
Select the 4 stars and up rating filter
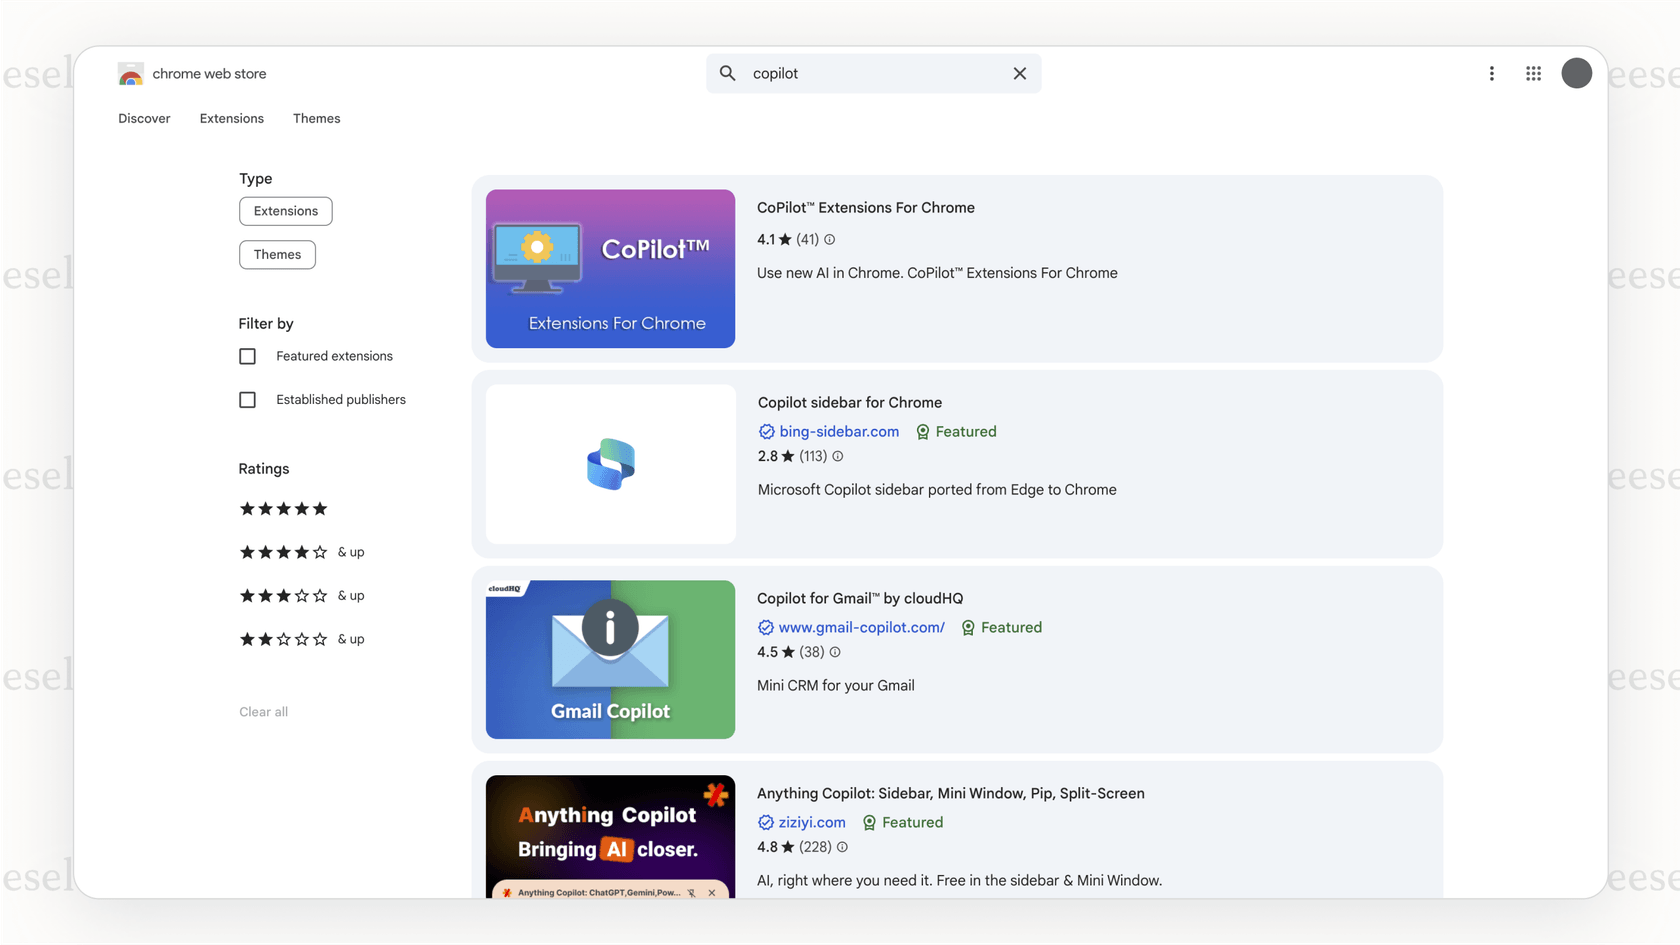pos(283,551)
